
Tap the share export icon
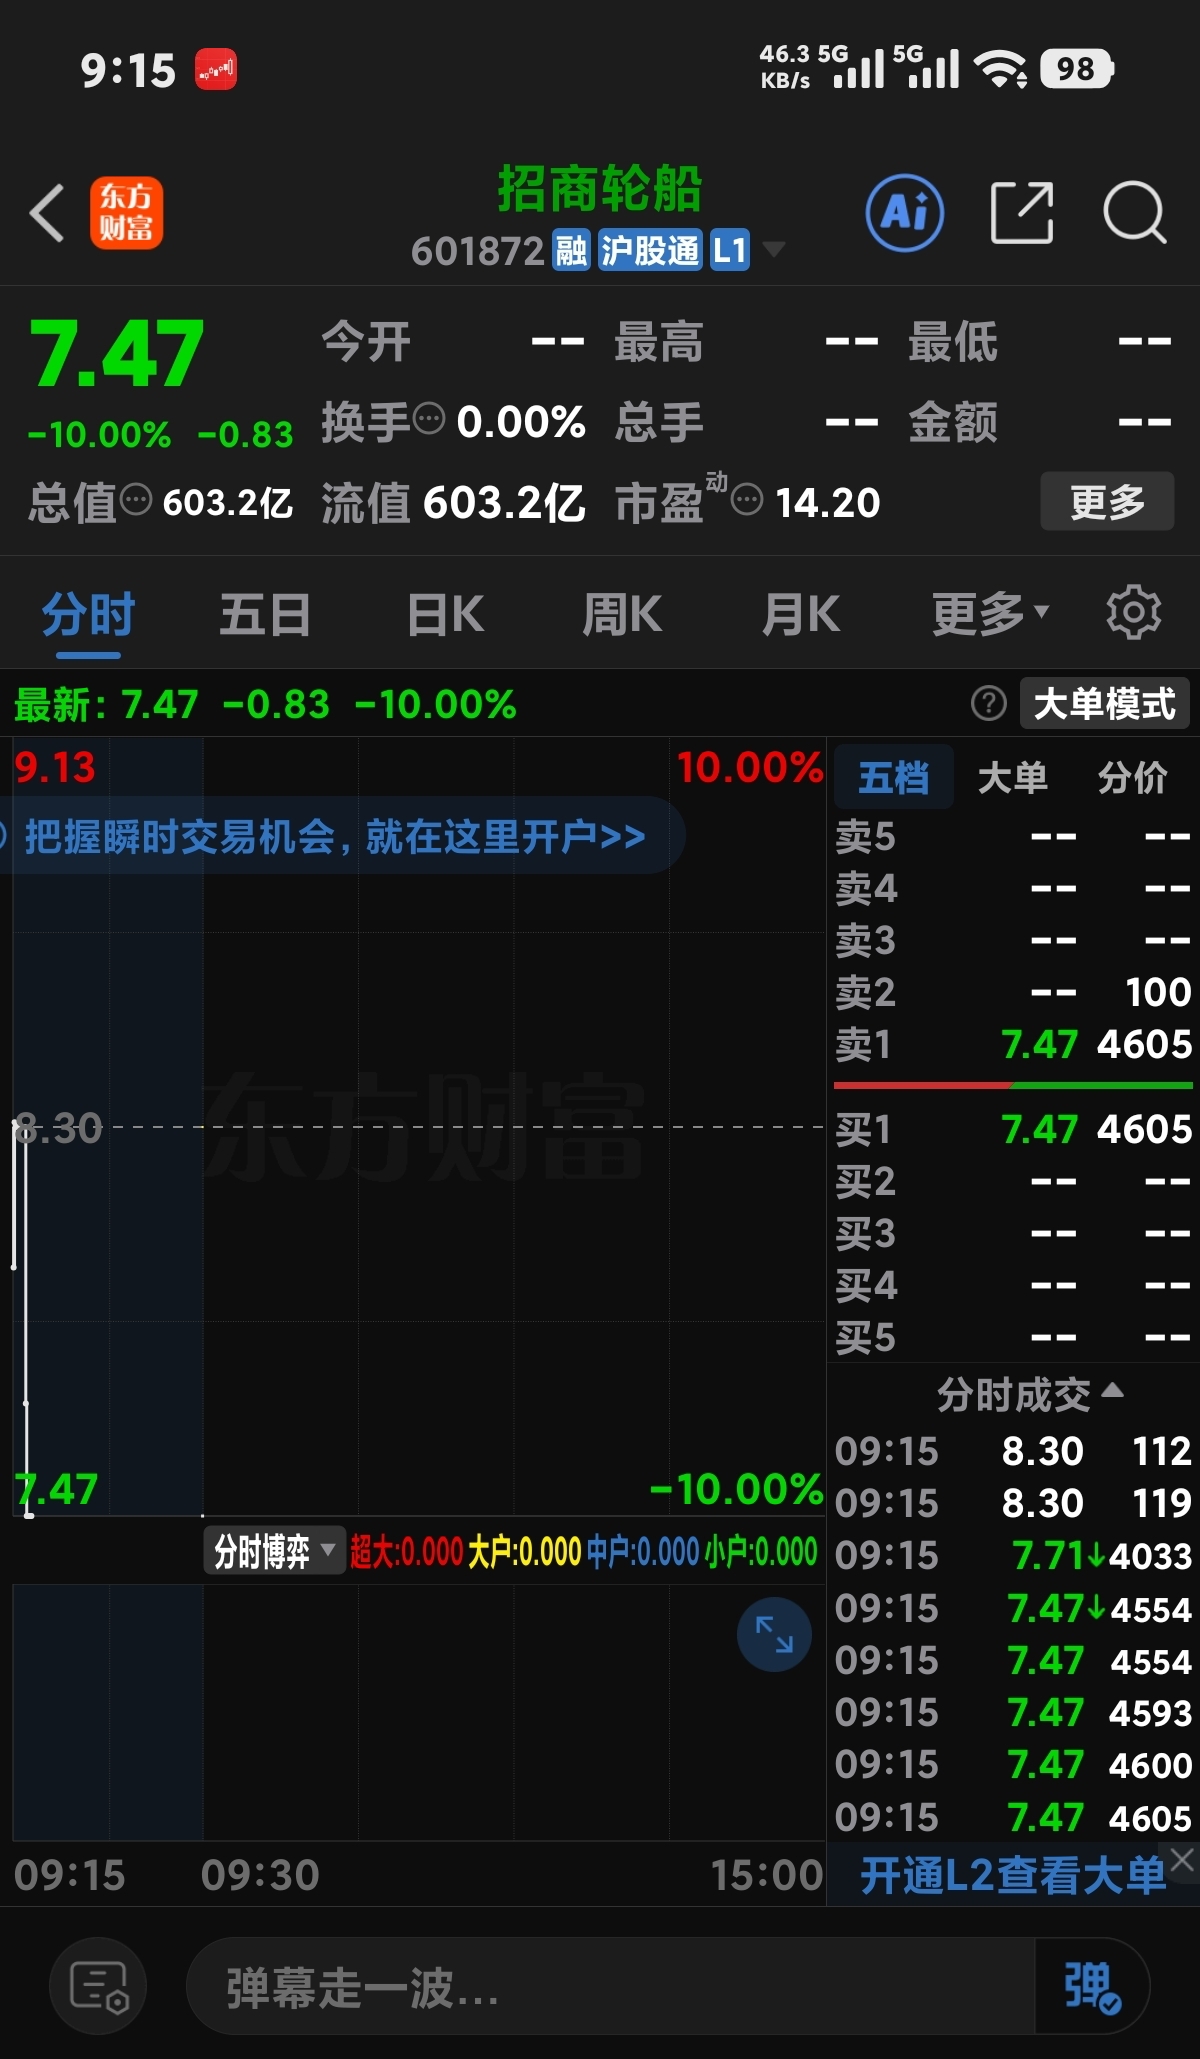(1022, 212)
